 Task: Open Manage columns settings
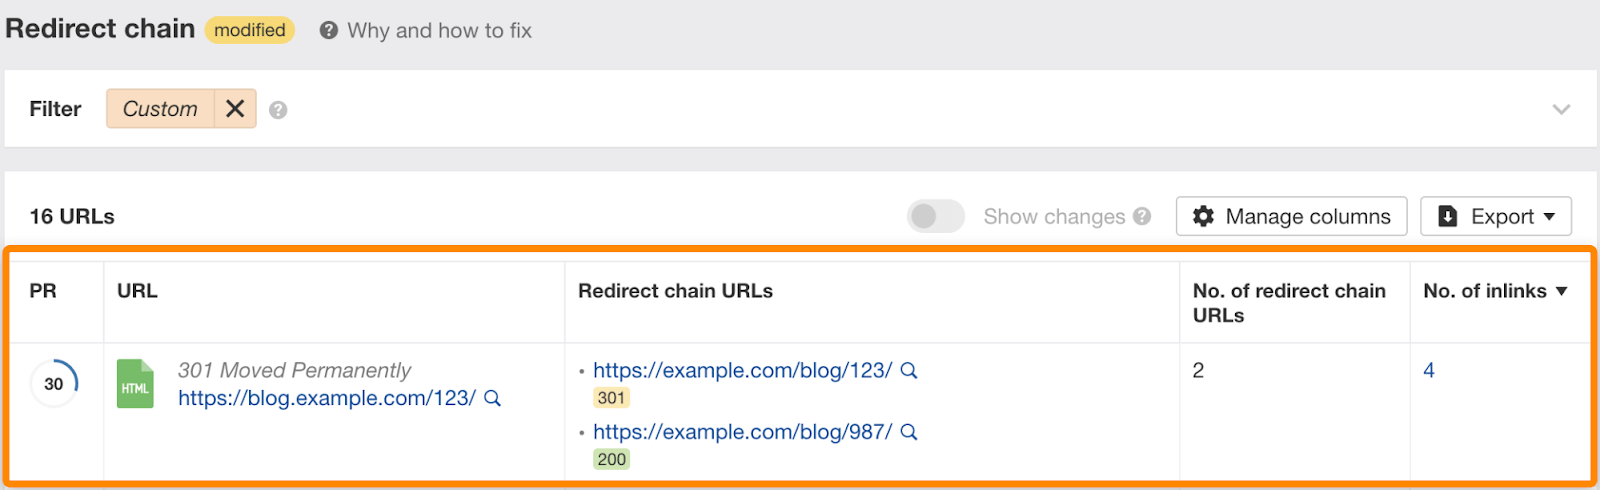pyautogui.click(x=1291, y=216)
